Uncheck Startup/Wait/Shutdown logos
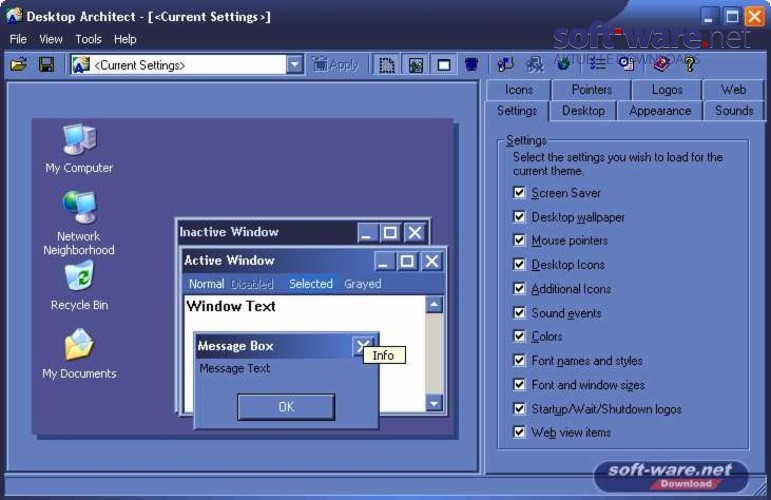This screenshot has width=771, height=500. (519, 408)
